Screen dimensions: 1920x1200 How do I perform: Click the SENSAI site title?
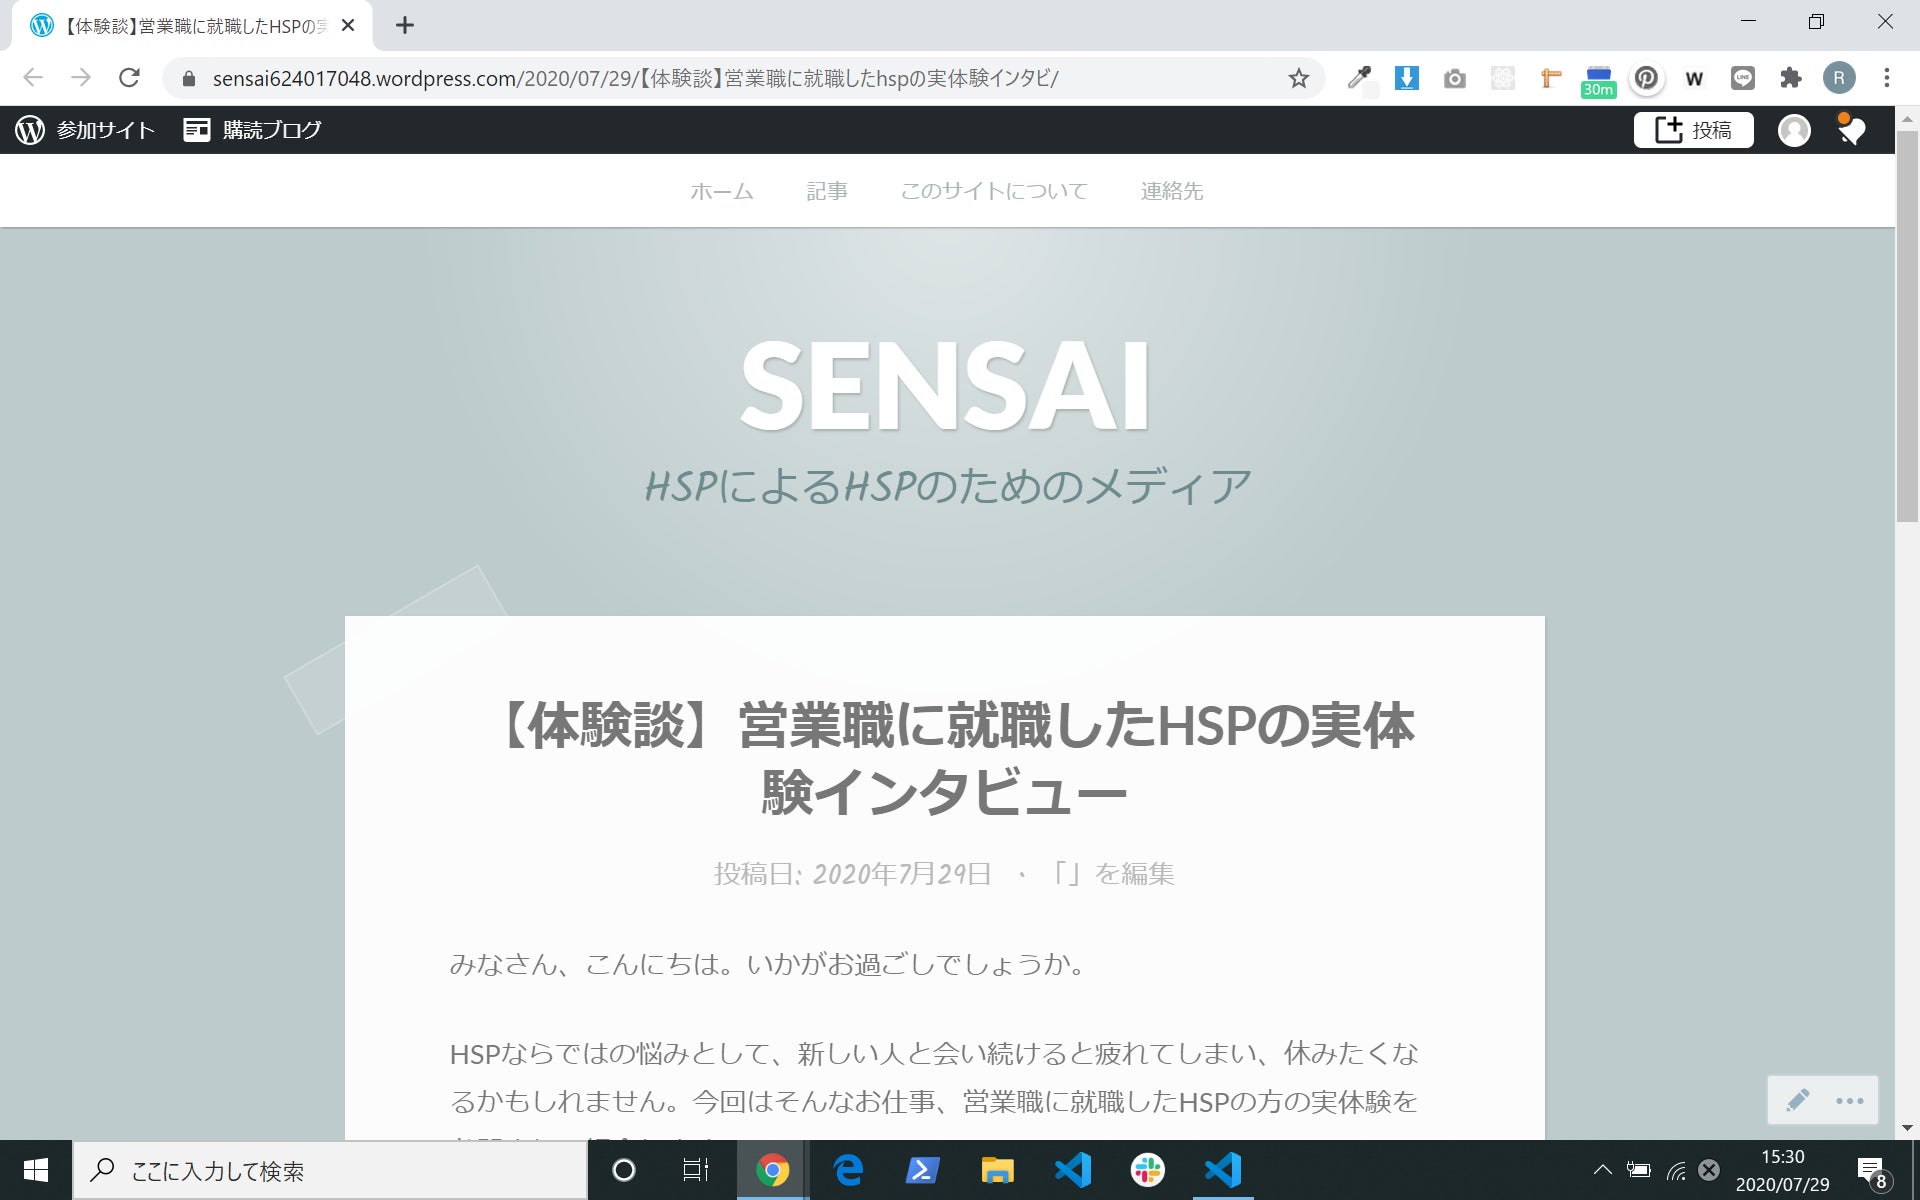[x=945, y=387]
